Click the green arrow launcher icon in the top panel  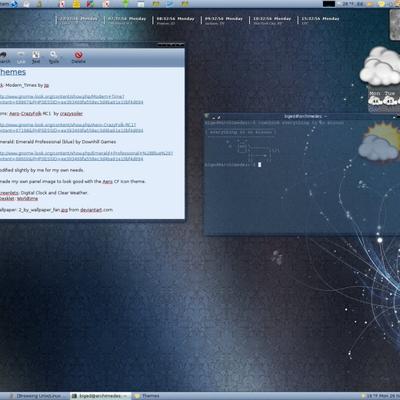tap(126, 4)
